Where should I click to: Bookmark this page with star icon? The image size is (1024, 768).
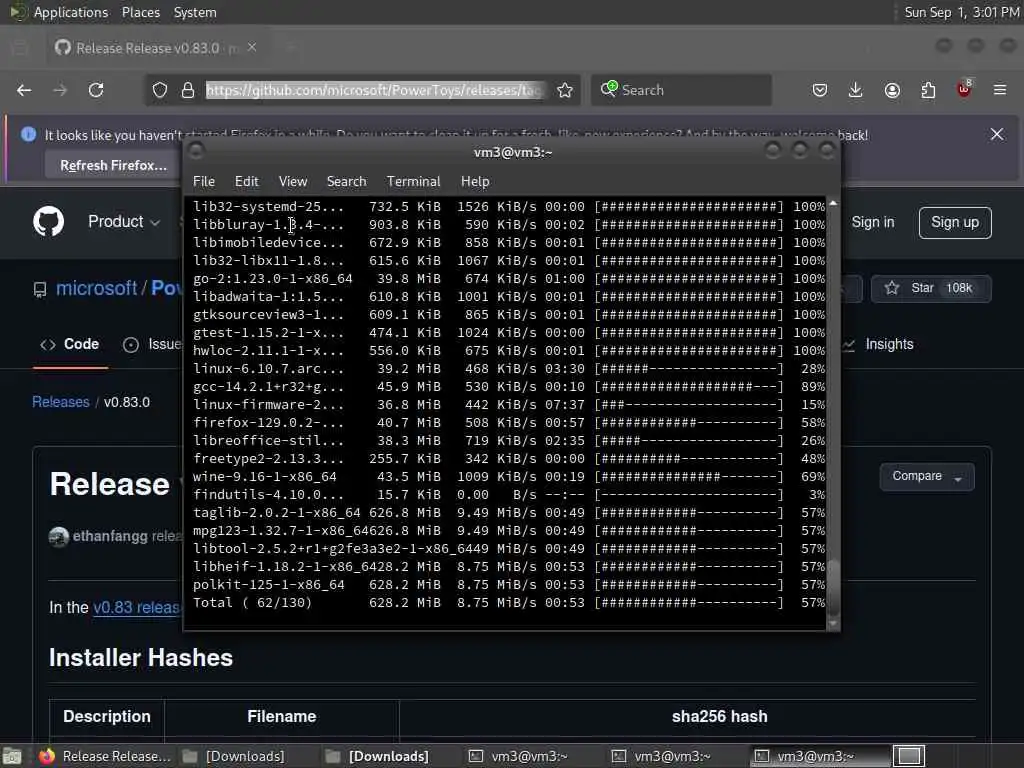(565, 90)
